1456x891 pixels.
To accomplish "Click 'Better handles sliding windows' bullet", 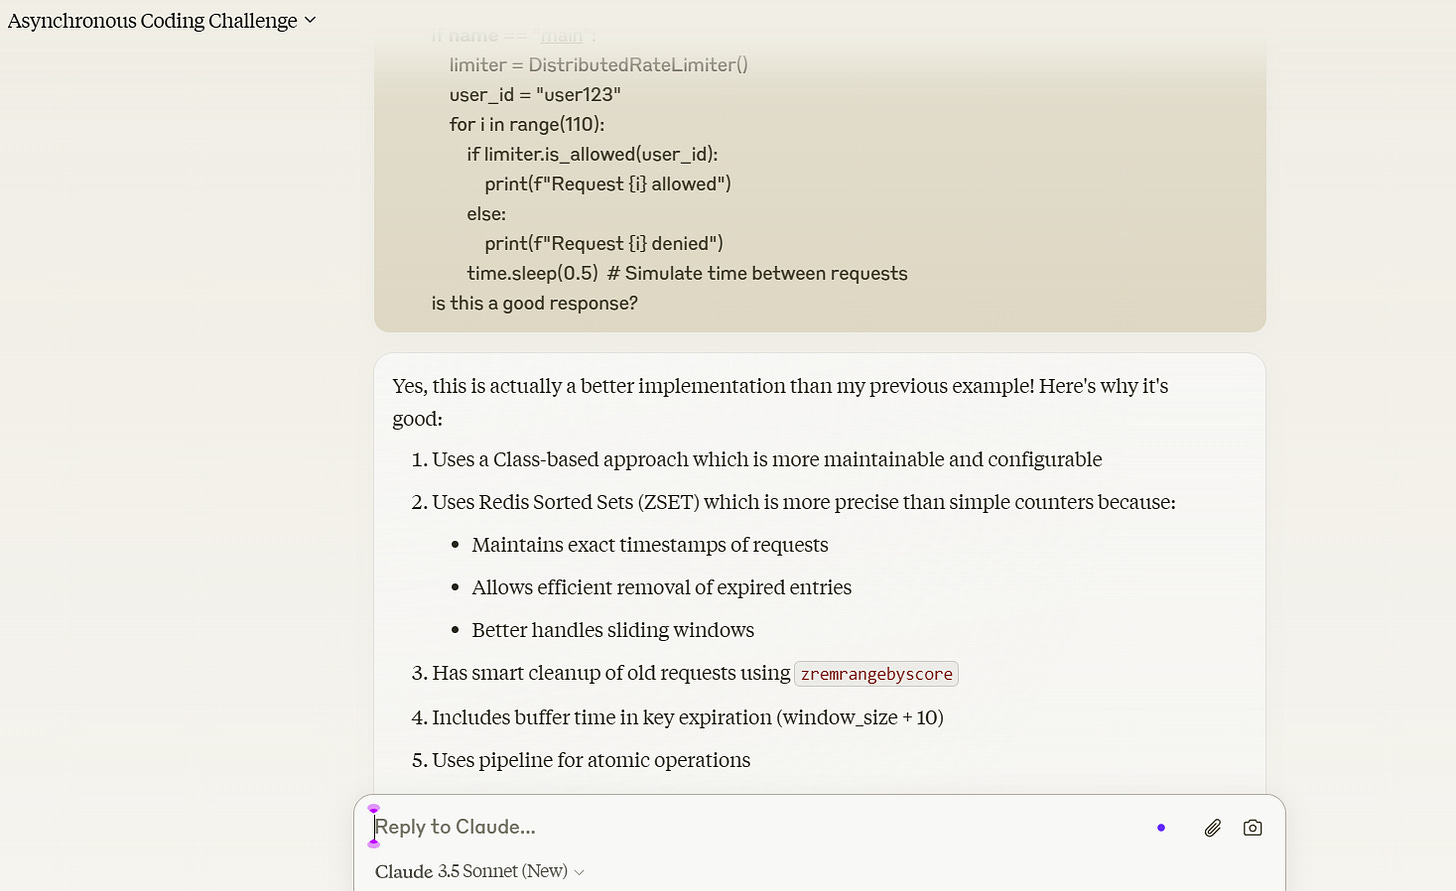I will pyautogui.click(x=613, y=630).
